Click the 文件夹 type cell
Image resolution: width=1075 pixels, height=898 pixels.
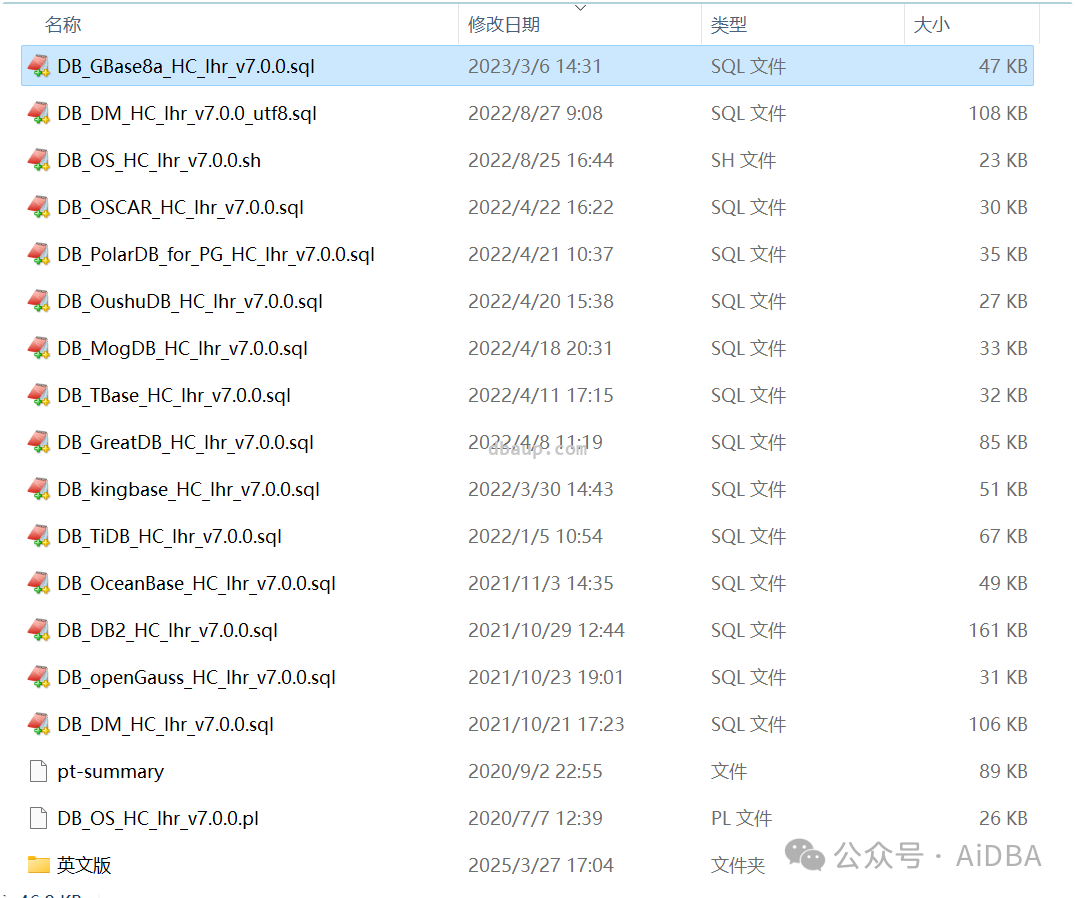tap(738, 865)
